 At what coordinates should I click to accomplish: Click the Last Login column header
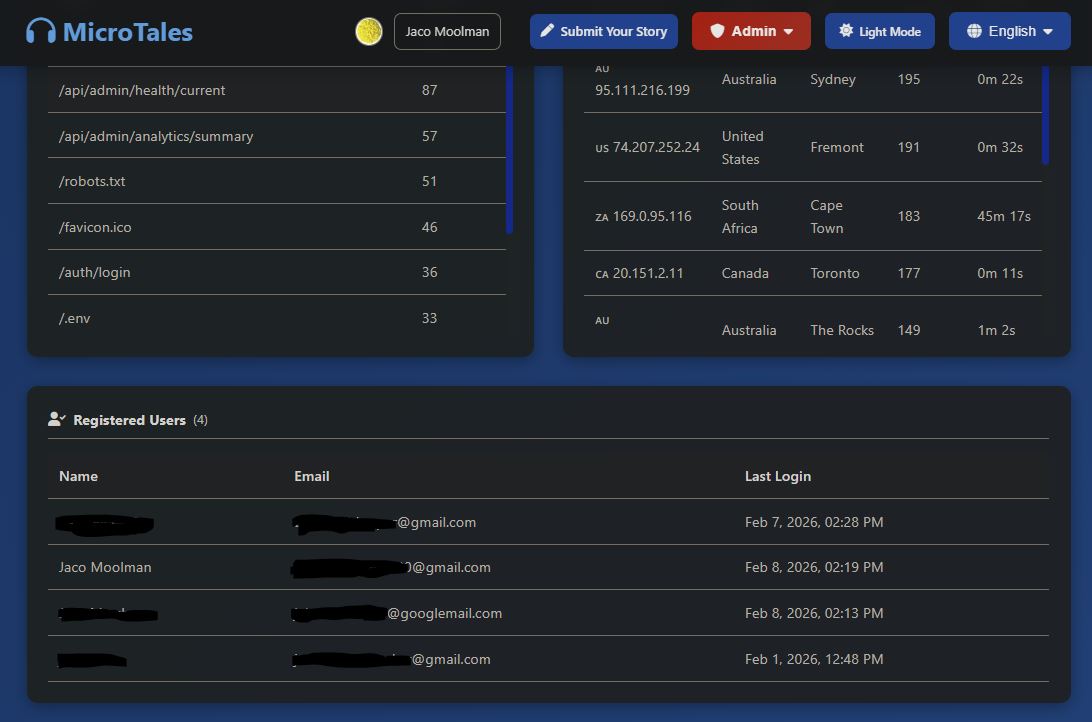(777, 476)
